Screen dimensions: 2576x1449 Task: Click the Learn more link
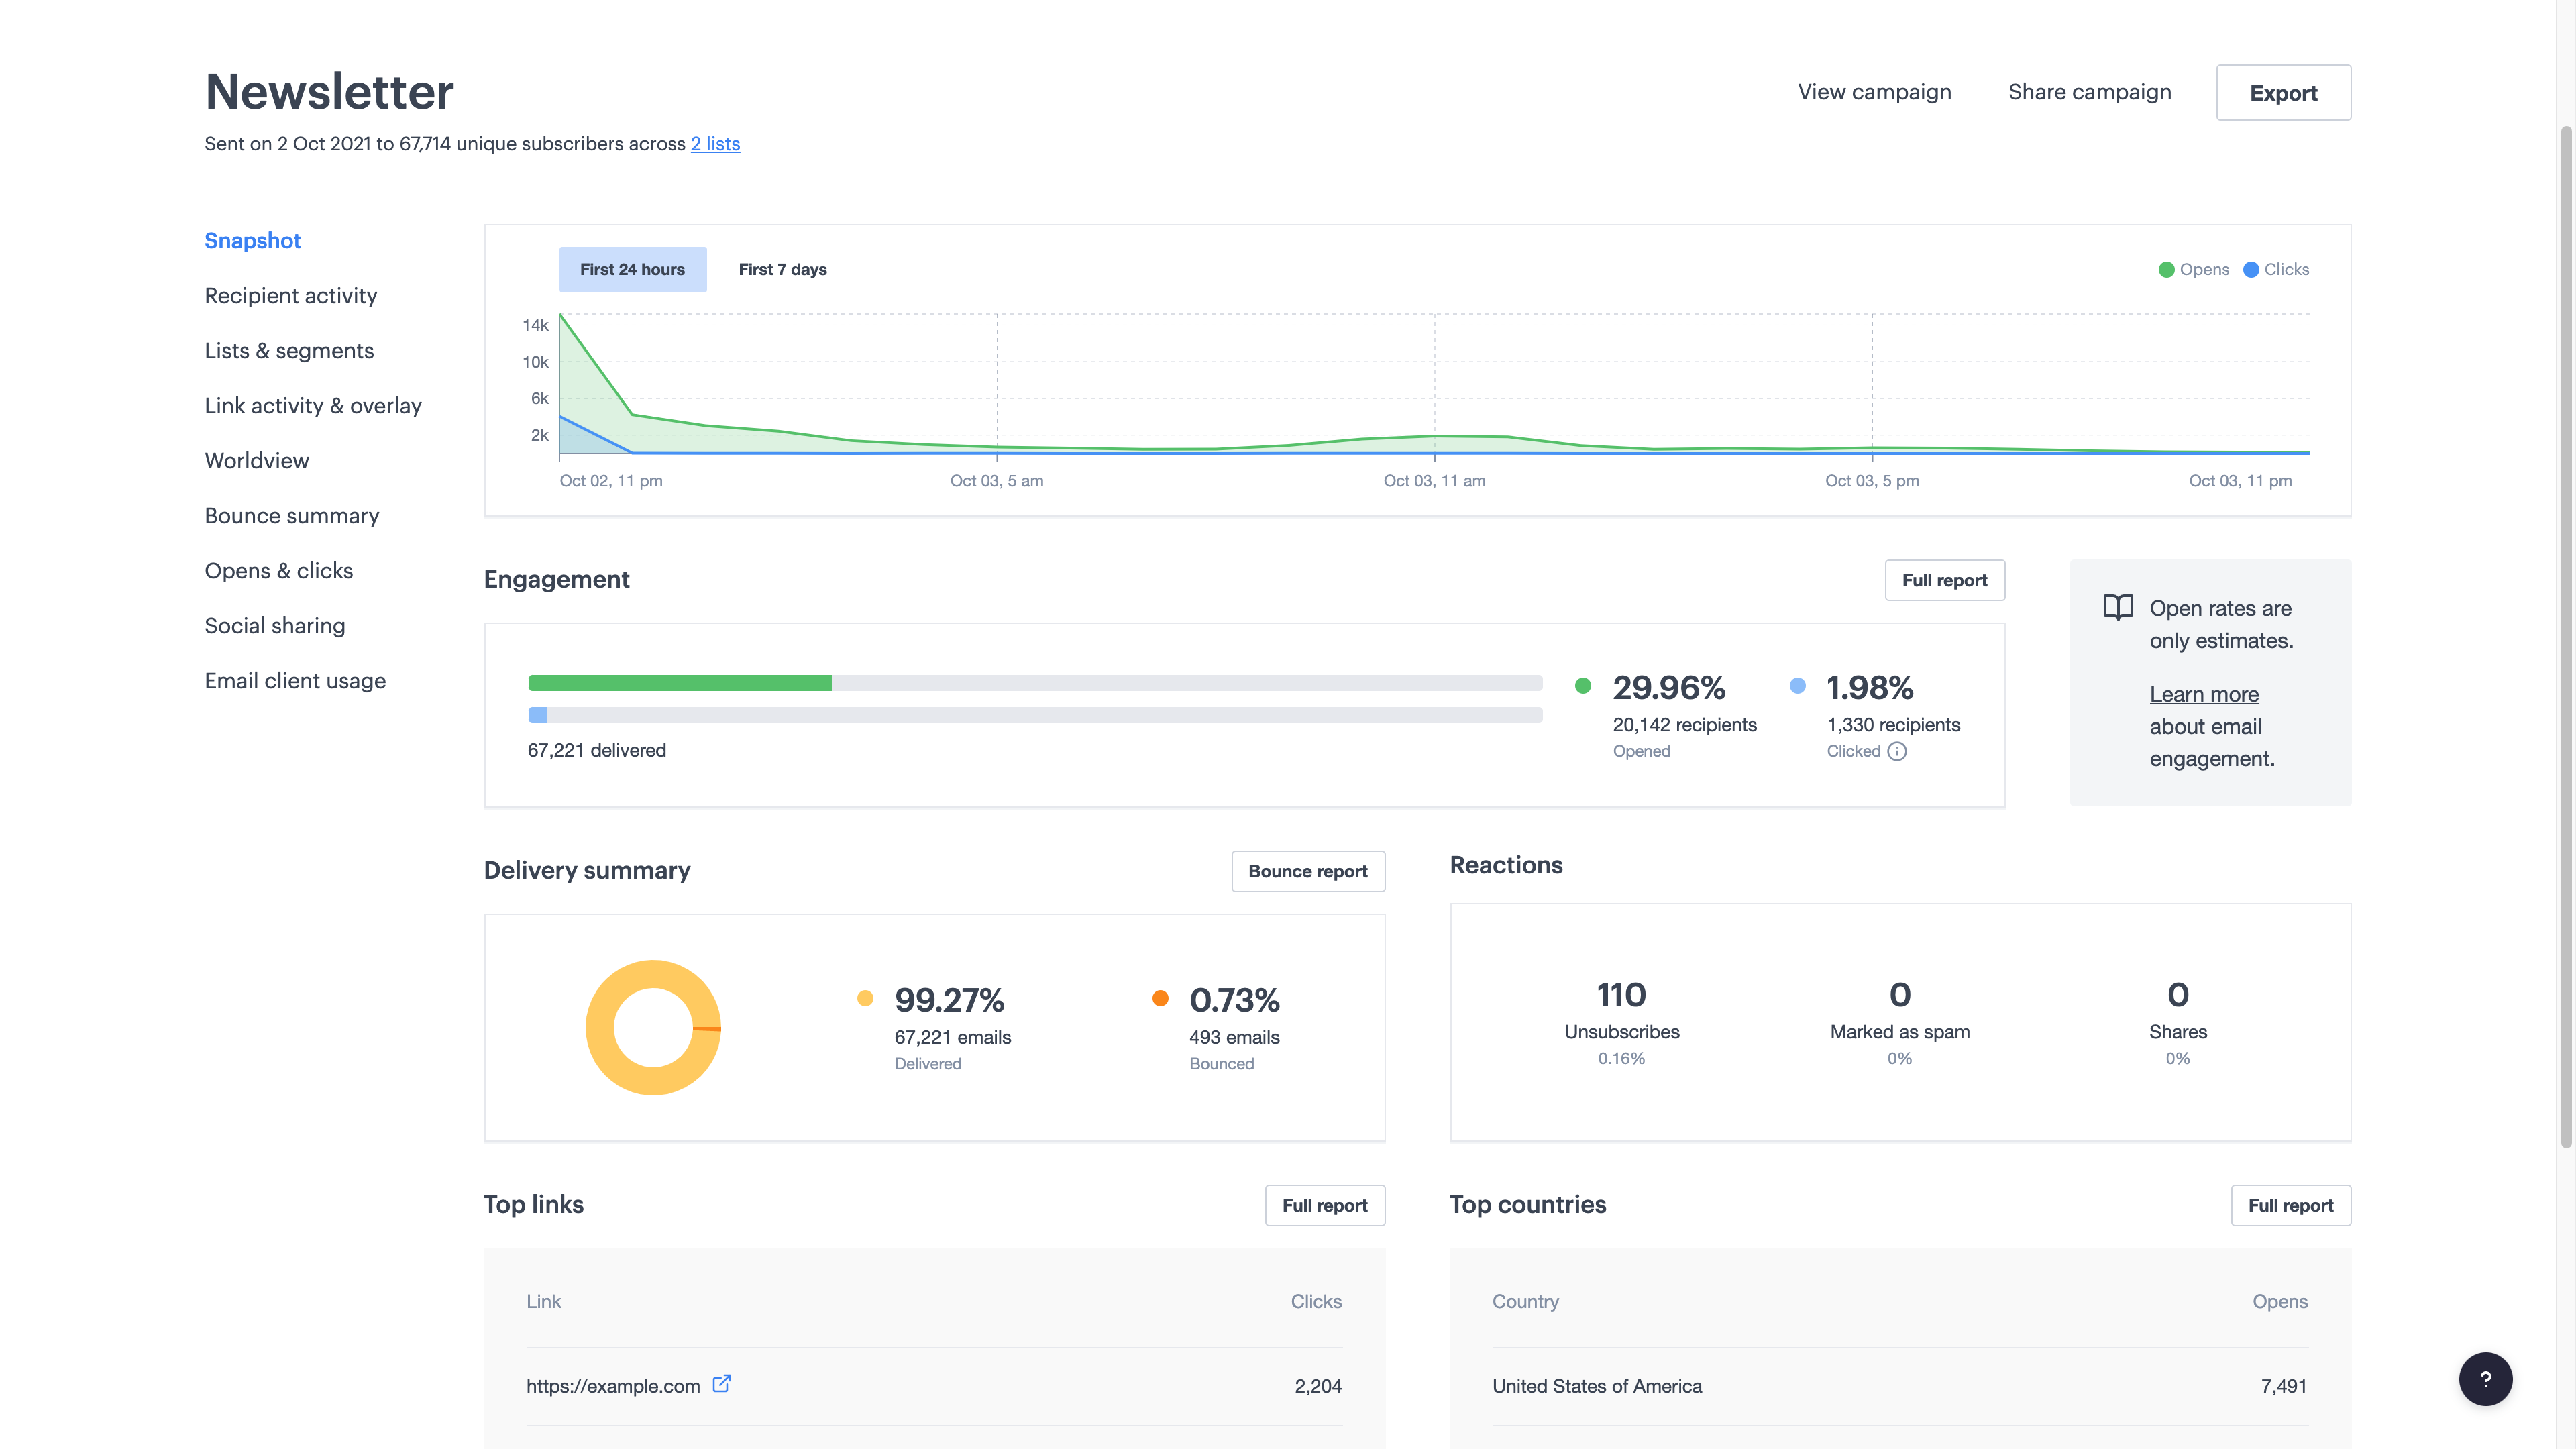(2204, 694)
